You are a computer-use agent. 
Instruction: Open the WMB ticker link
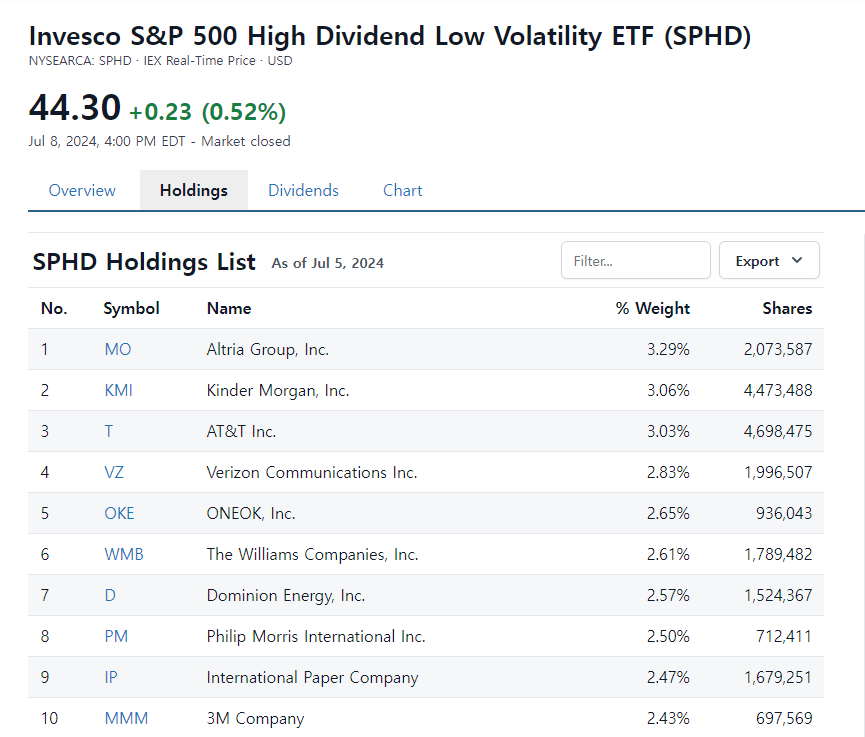124,554
